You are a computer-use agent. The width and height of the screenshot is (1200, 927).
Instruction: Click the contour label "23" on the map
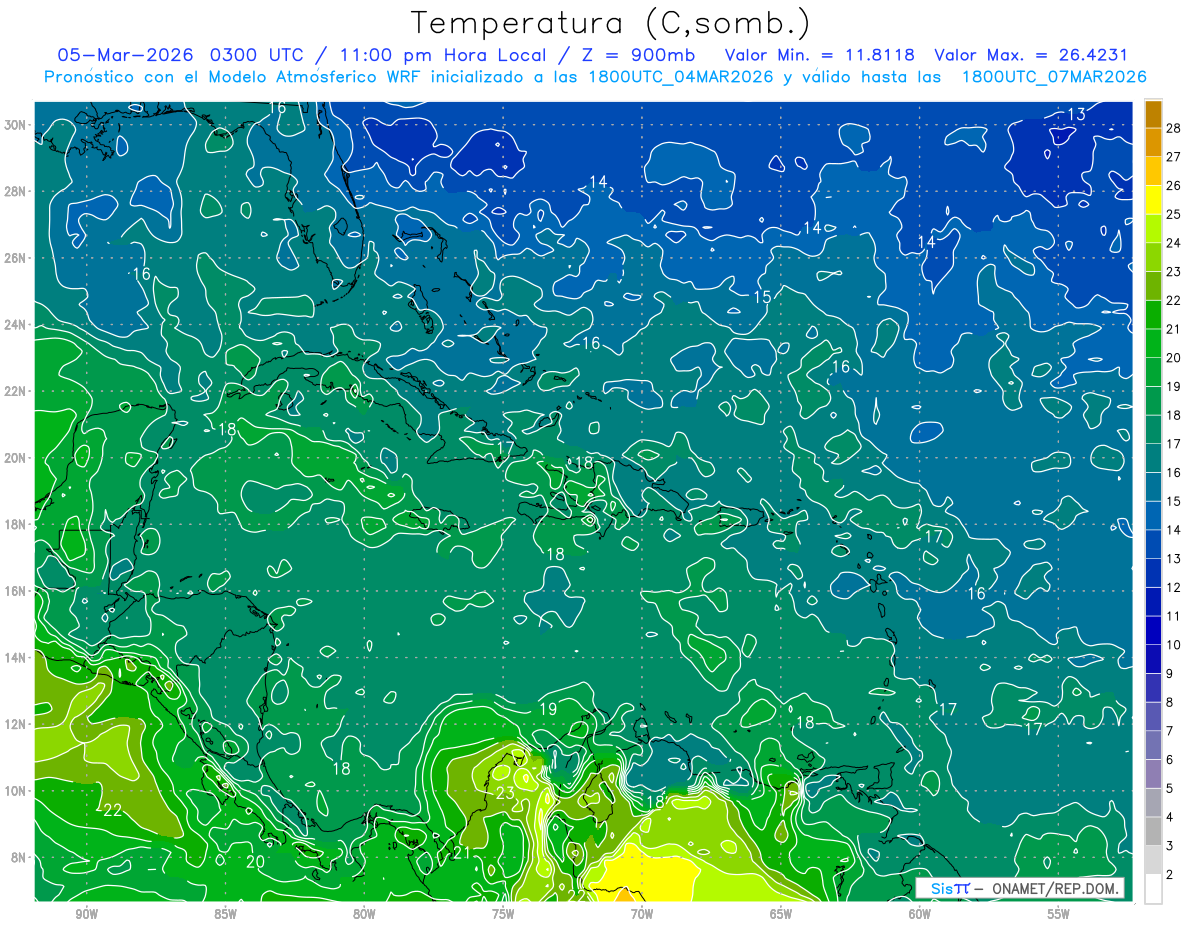coord(505,793)
